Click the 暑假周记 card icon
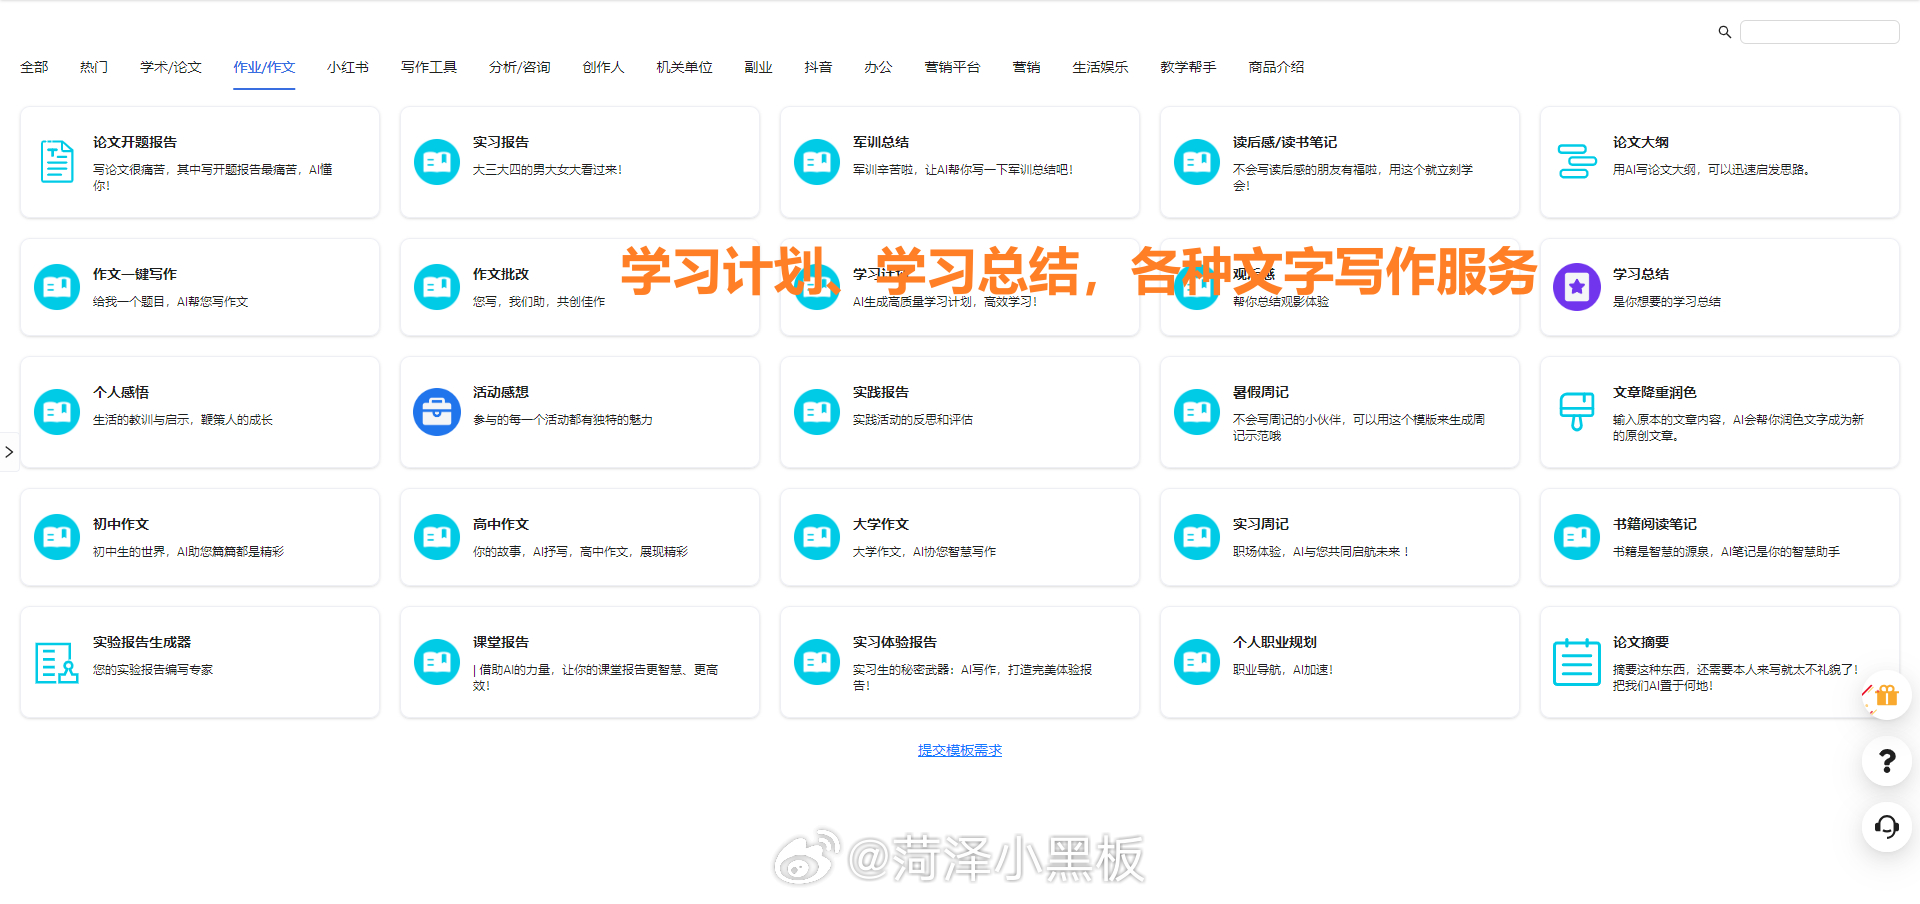 [1197, 412]
